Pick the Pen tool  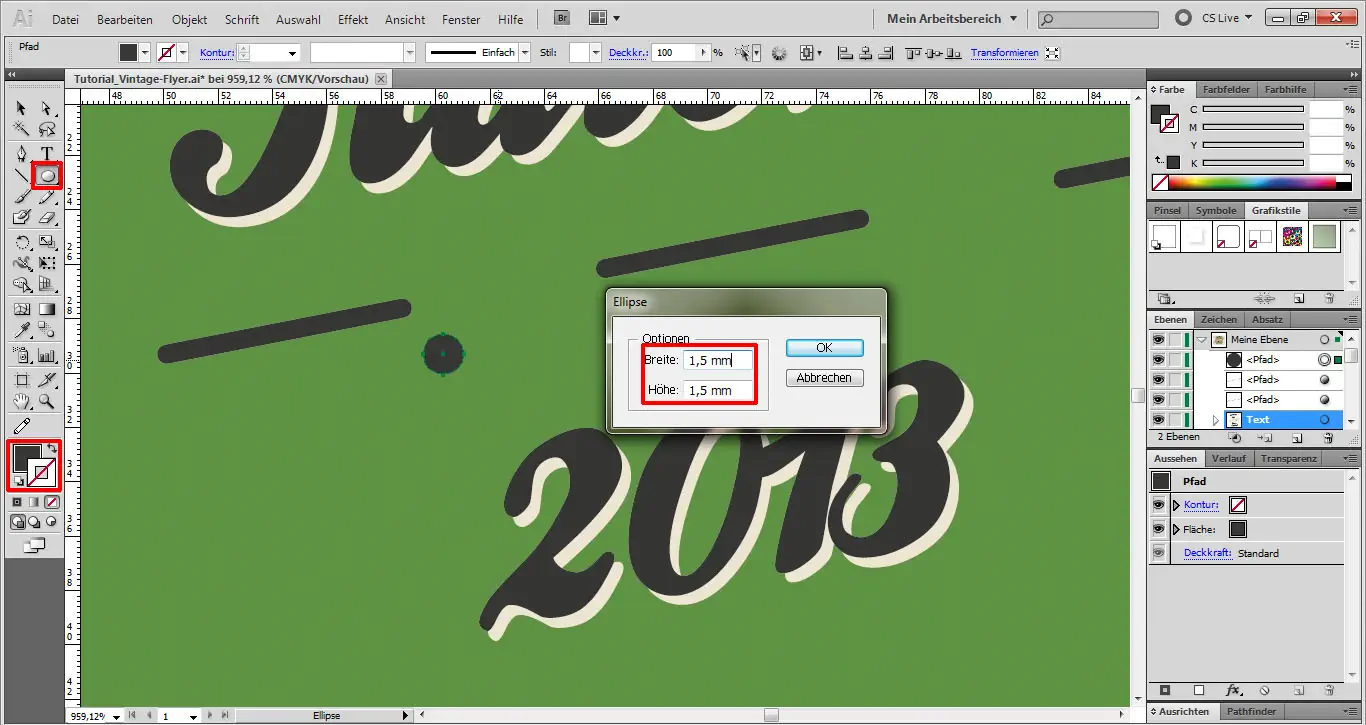(x=22, y=153)
